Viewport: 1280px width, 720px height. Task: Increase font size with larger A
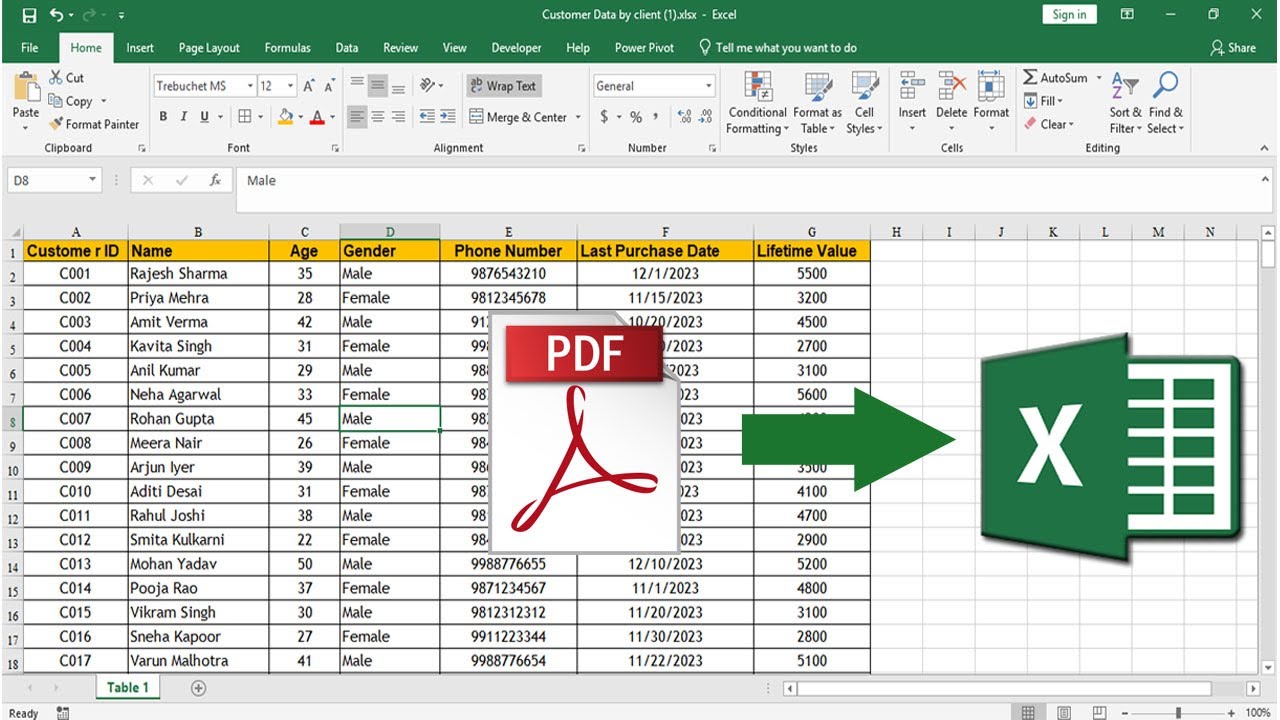click(x=309, y=86)
